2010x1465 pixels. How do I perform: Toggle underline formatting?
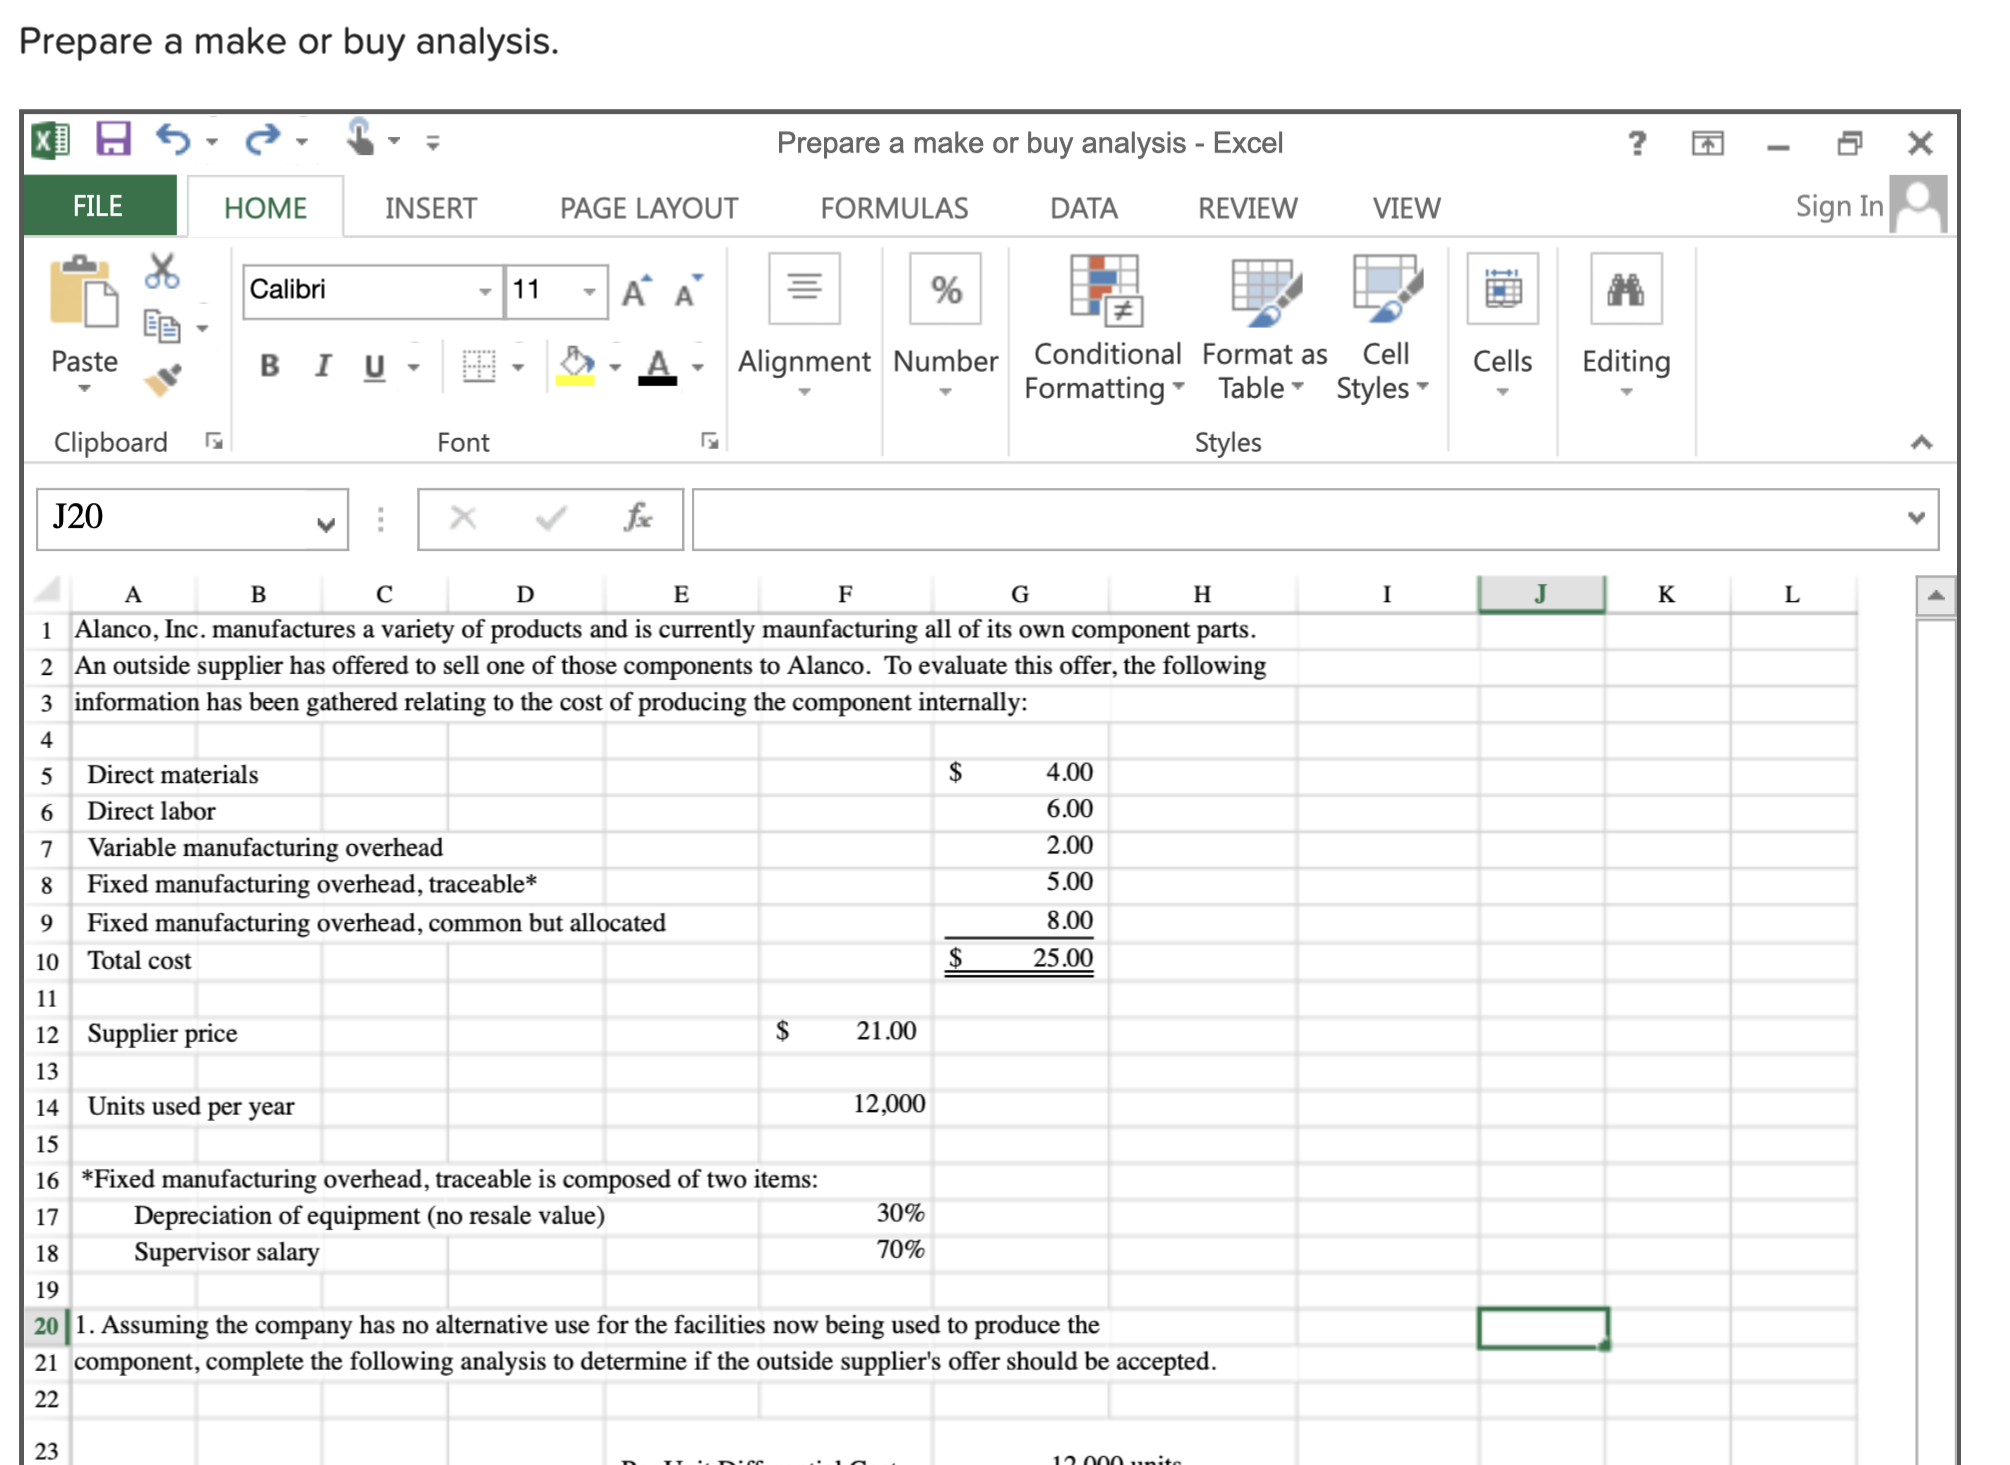coord(374,366)
